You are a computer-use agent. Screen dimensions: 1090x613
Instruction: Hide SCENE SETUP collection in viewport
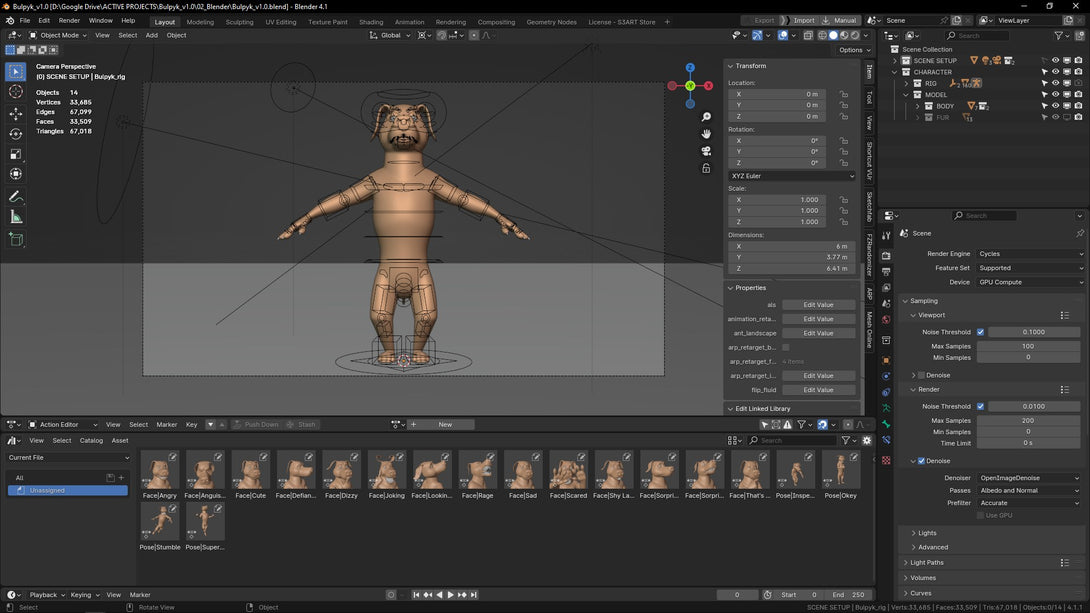1055,60
